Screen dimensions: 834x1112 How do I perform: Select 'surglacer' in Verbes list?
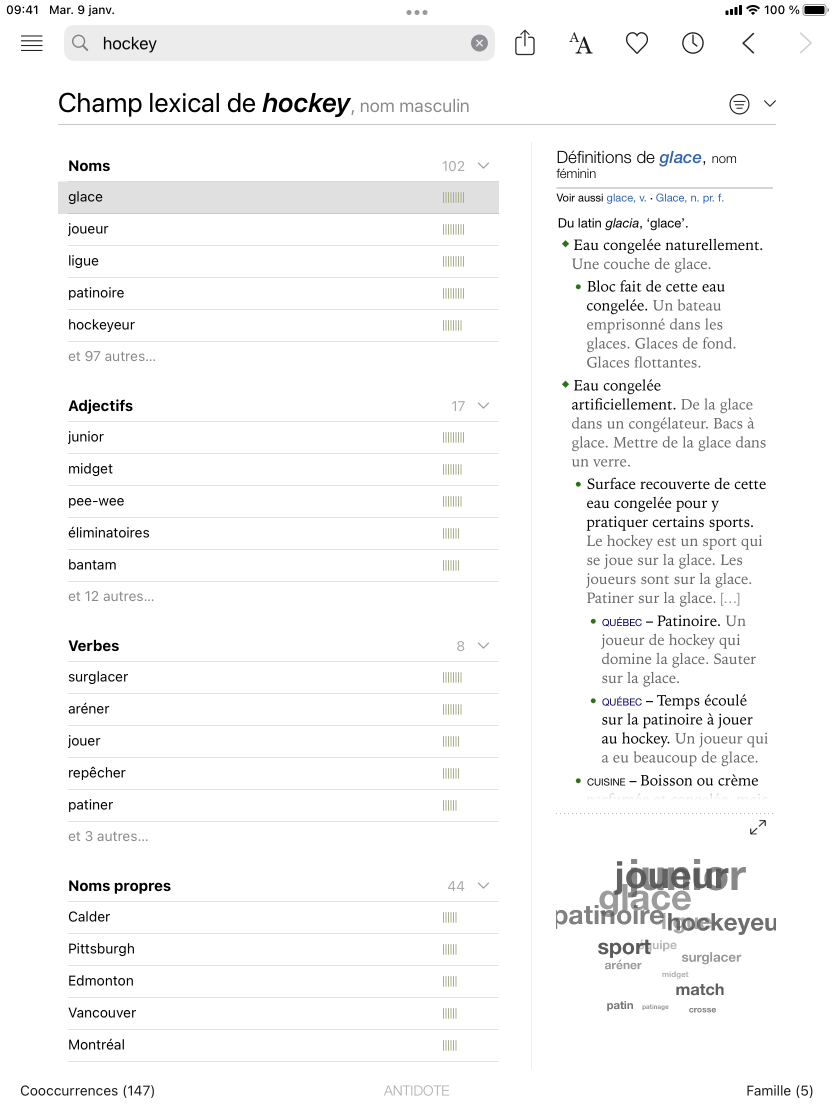[98, 677]
